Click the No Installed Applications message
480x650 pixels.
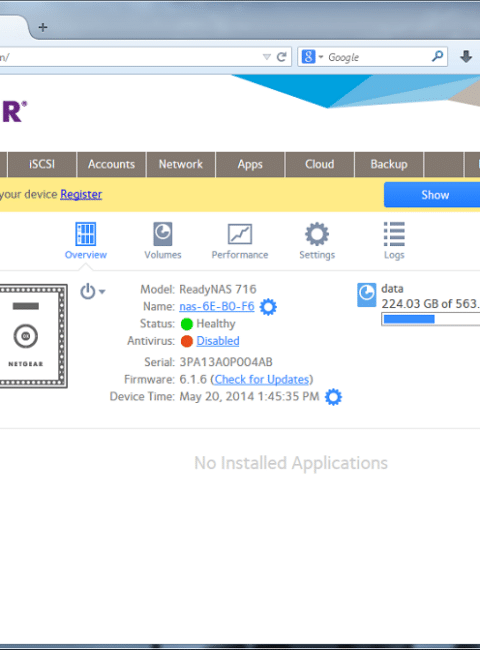(x=291, y=463)
